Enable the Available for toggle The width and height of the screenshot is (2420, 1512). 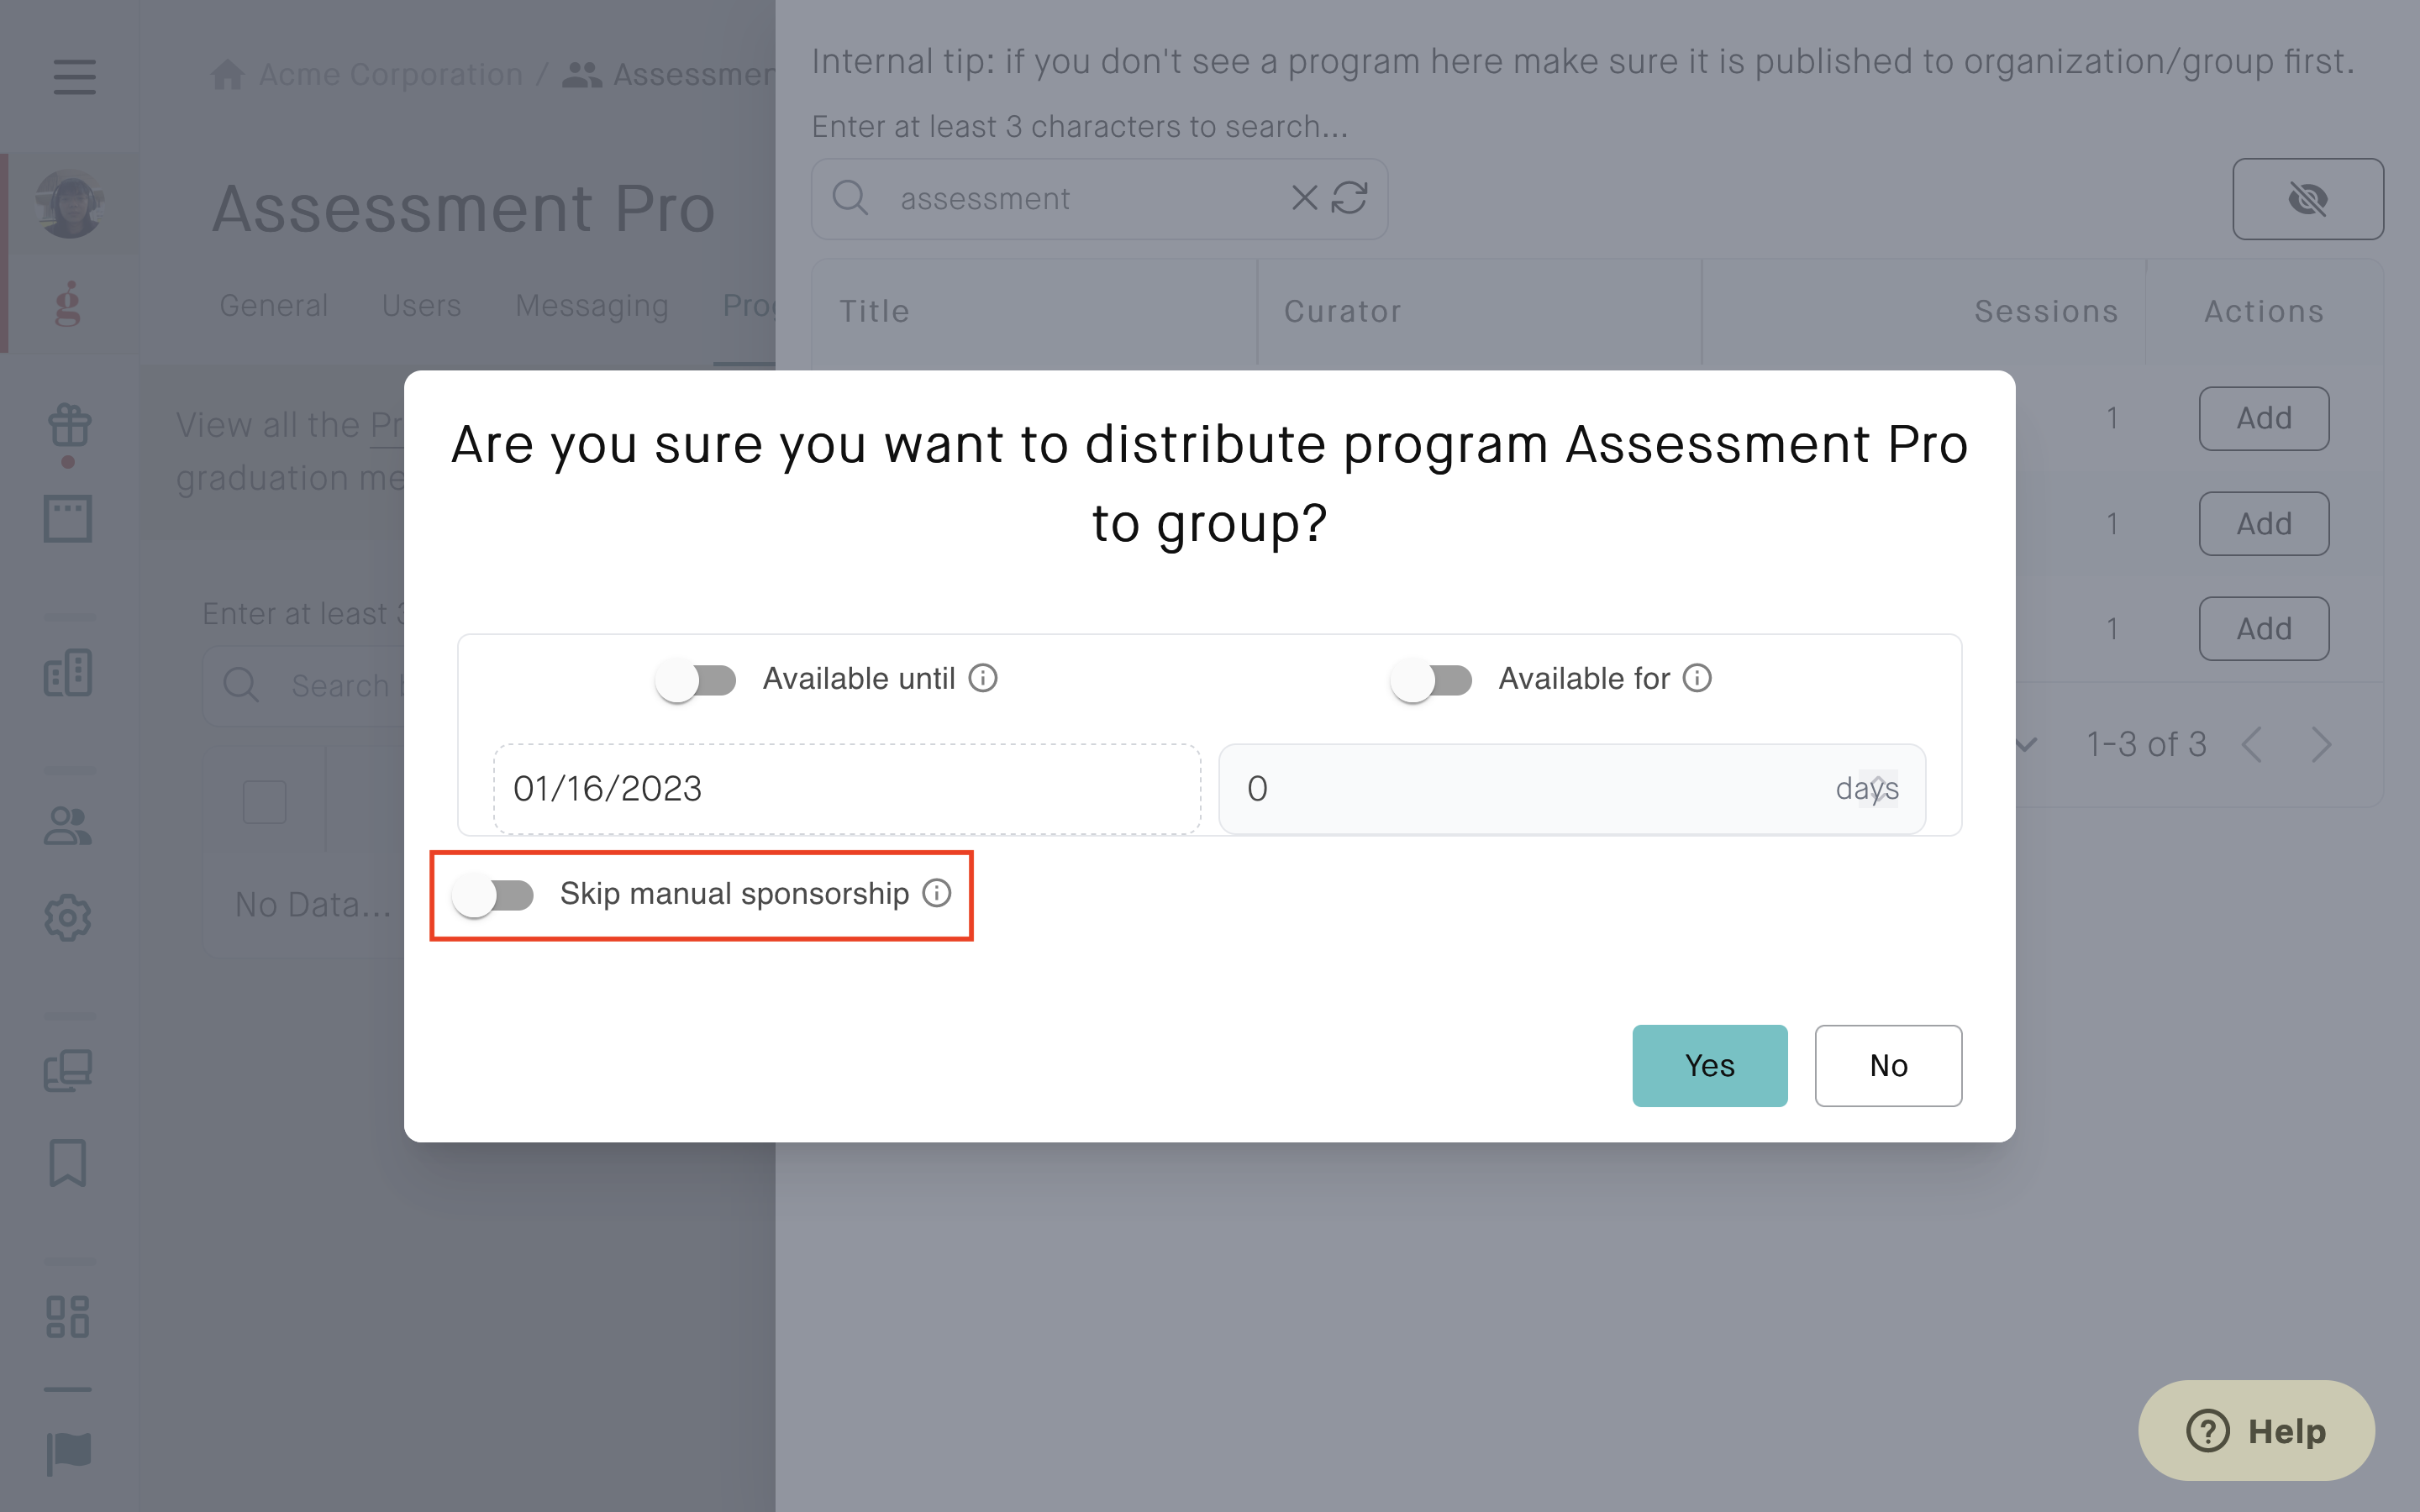coord(1432,679)
